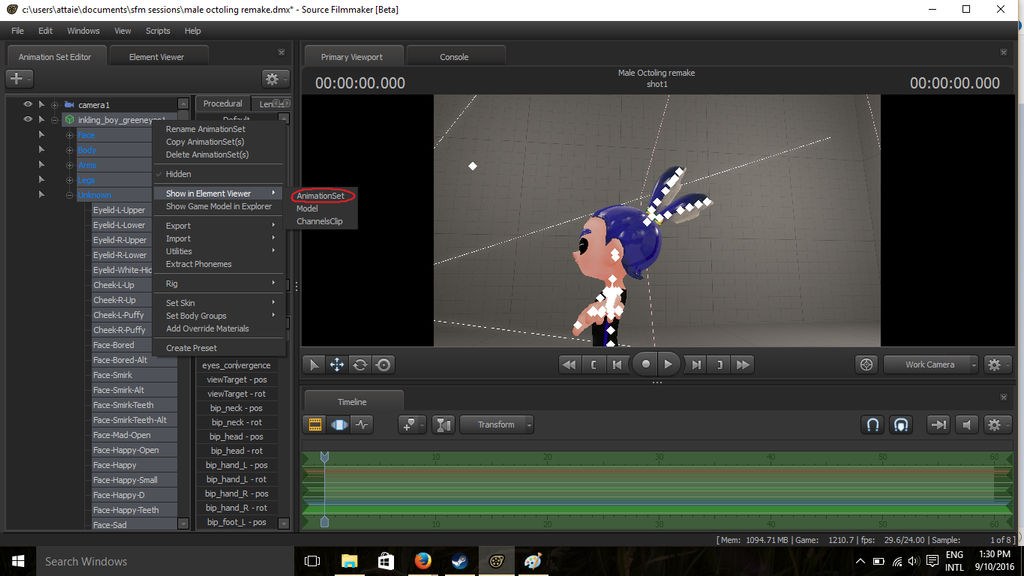Select ChannelsClip submenu entry

pos(319,221)
